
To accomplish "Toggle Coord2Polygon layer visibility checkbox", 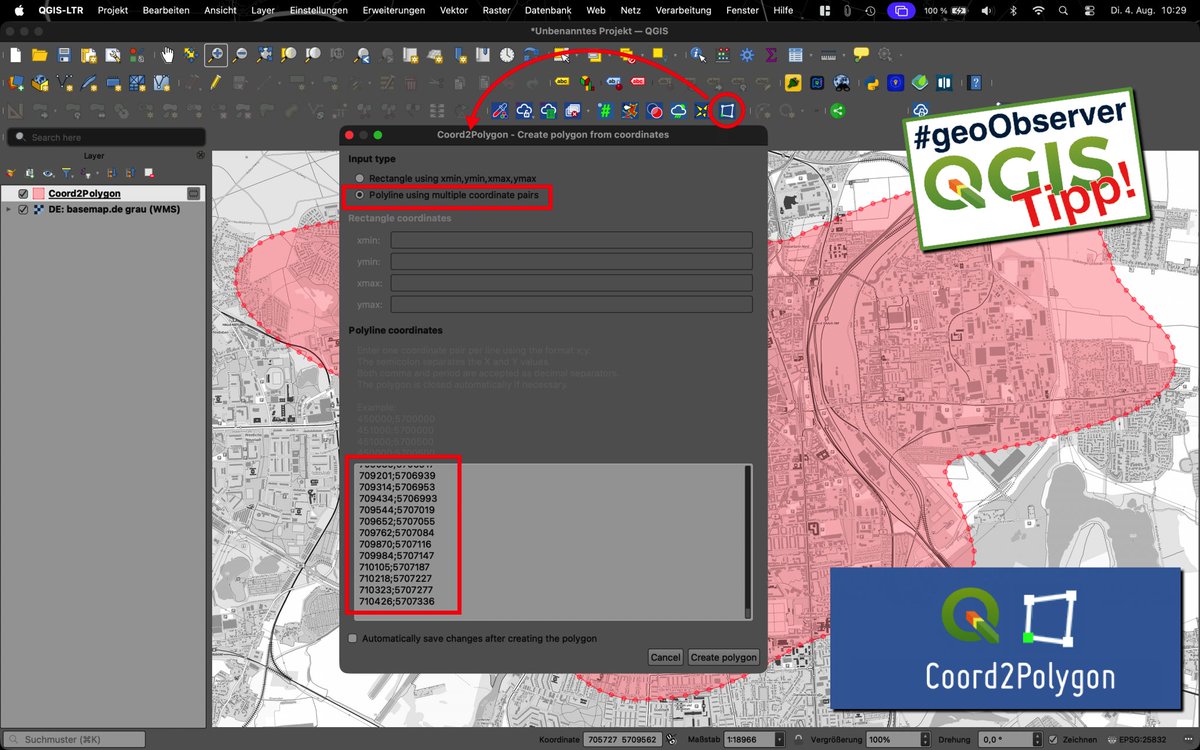I will point(23,194).
